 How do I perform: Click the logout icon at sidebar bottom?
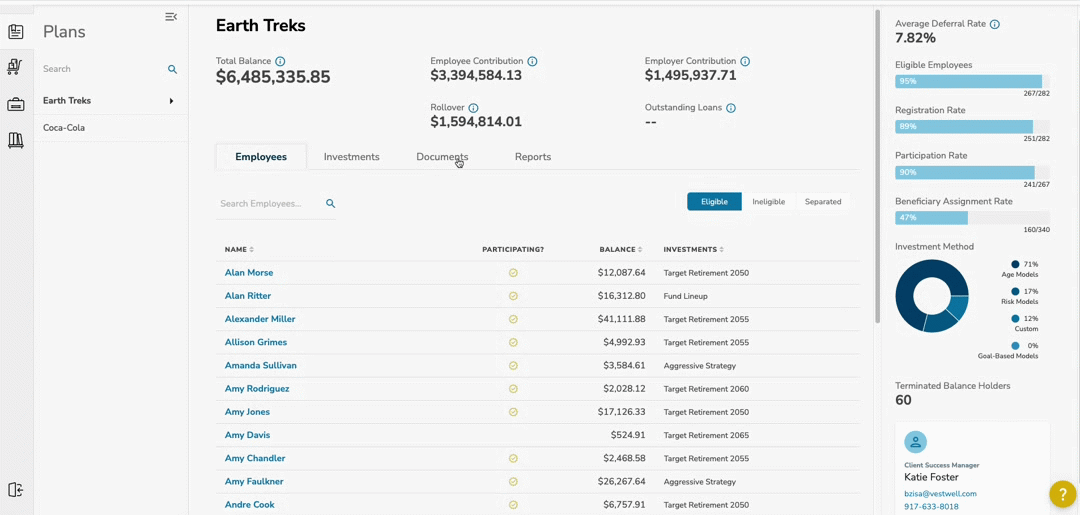(x=16, y=490)
